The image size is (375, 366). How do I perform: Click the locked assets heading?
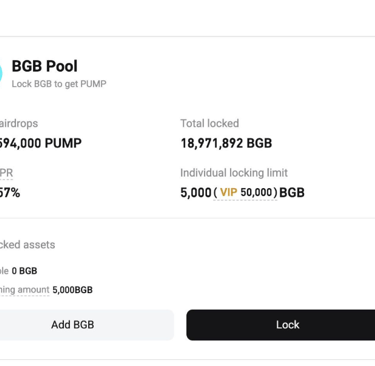[28, 245]
